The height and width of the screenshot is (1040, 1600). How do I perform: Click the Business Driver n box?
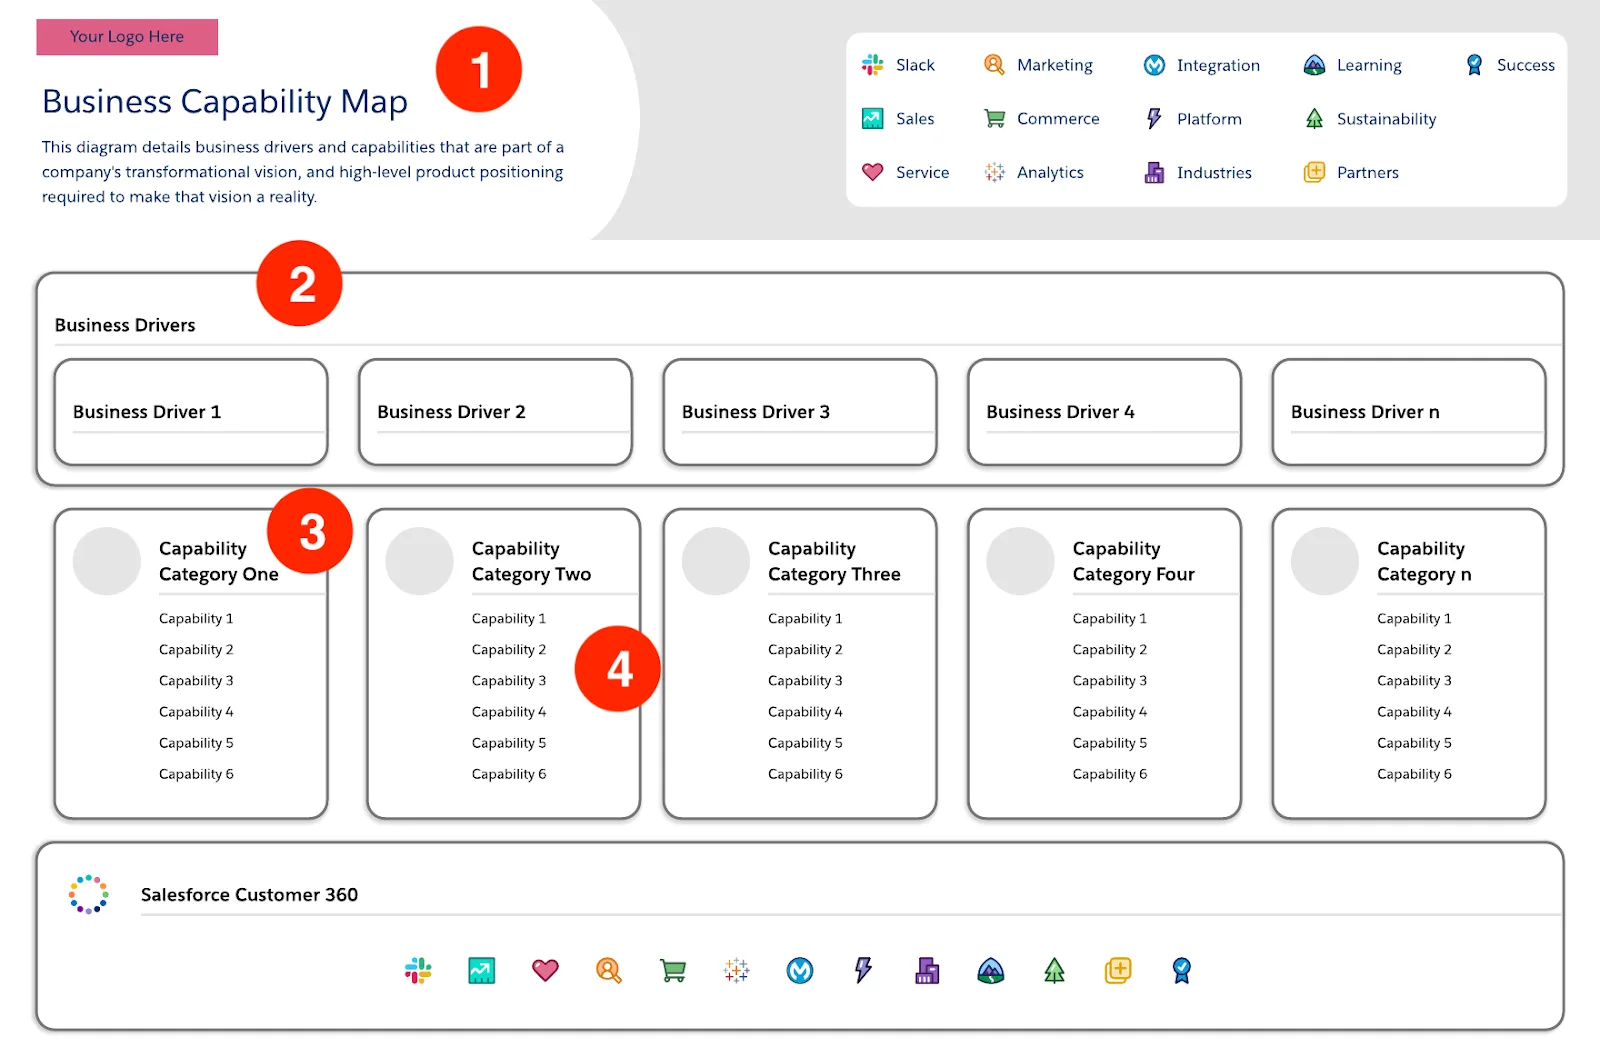[1409, 412]
